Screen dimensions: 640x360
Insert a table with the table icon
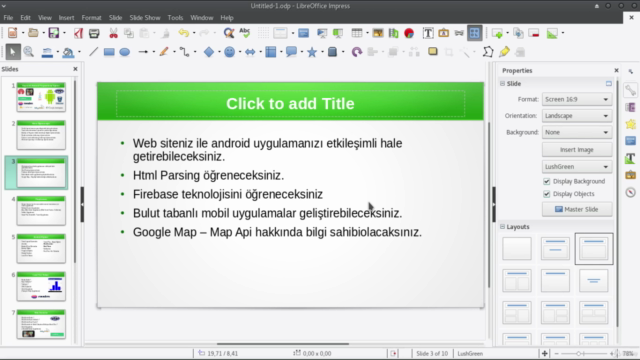(356, 33)
